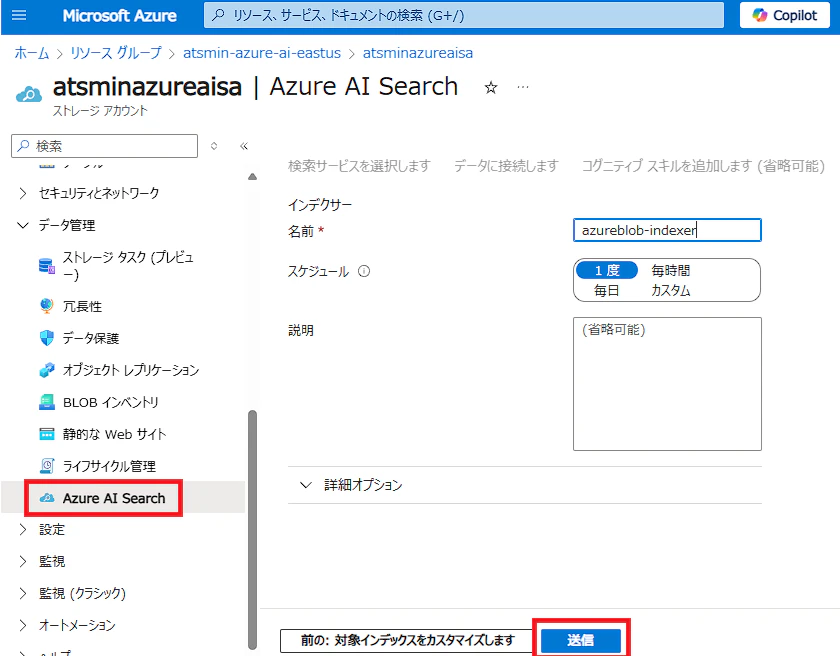Open オブジェクト レプリケーション menu item

131,370
